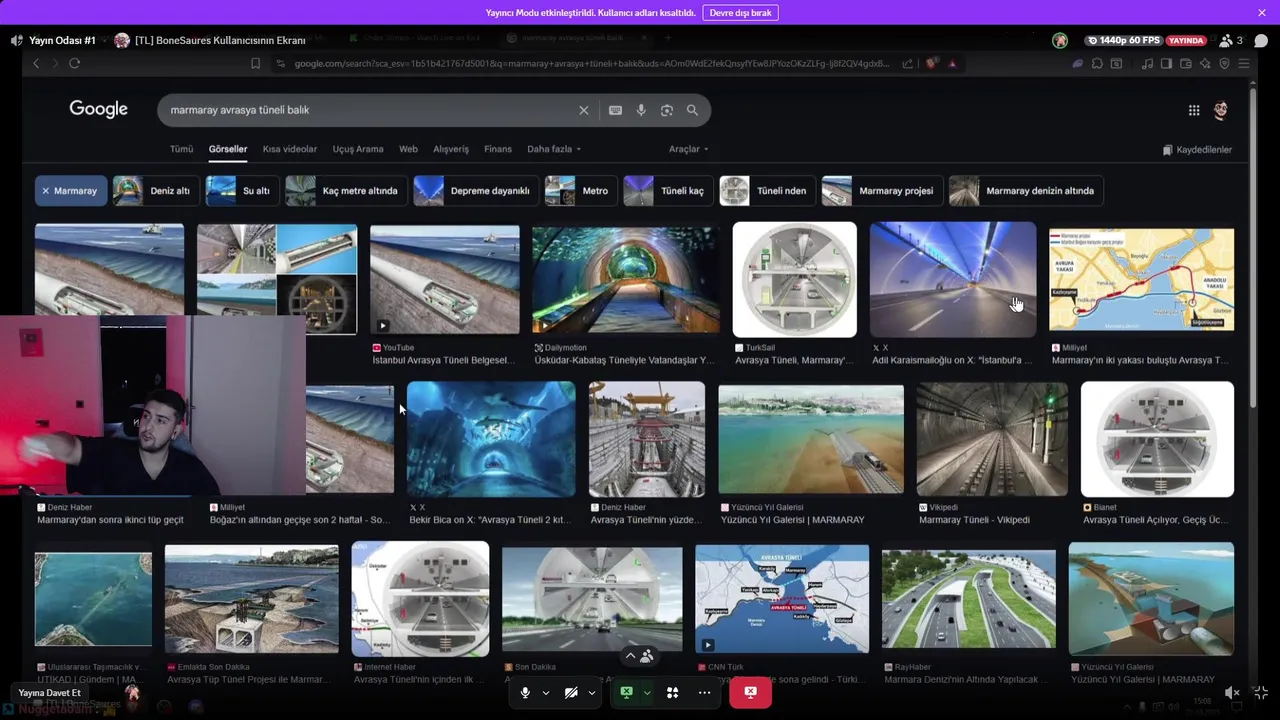Click the 'Yayına Davet Et' button

click(x=50, y=693)
